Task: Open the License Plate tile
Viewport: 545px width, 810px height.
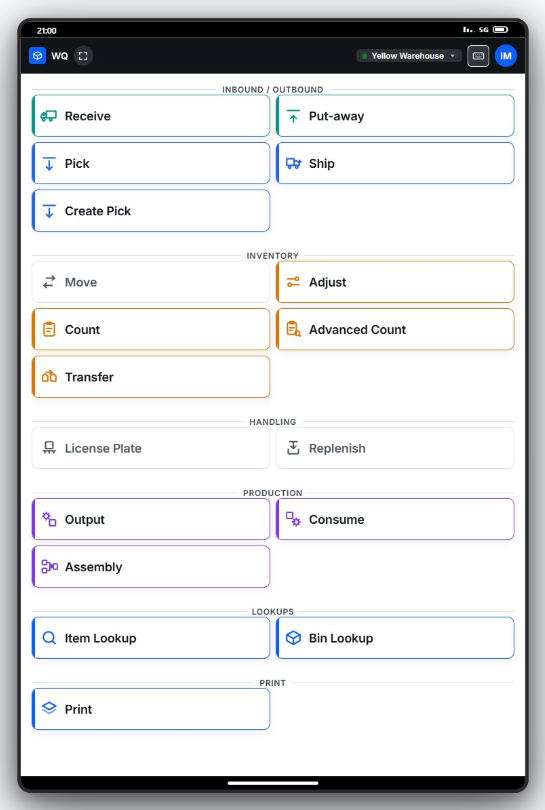Action: pos(151,448)
